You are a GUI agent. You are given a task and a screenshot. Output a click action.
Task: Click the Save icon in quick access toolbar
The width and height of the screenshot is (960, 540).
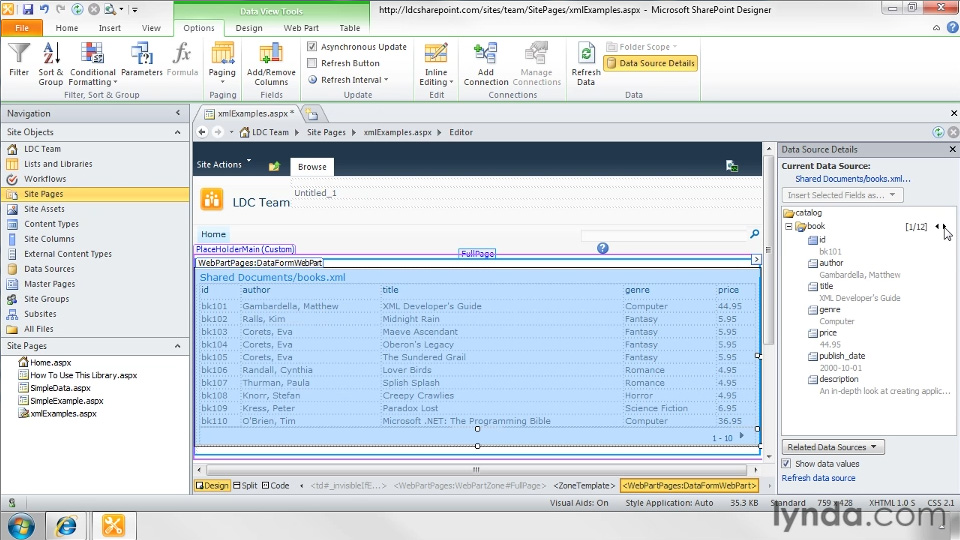click(x=28, y=9)
